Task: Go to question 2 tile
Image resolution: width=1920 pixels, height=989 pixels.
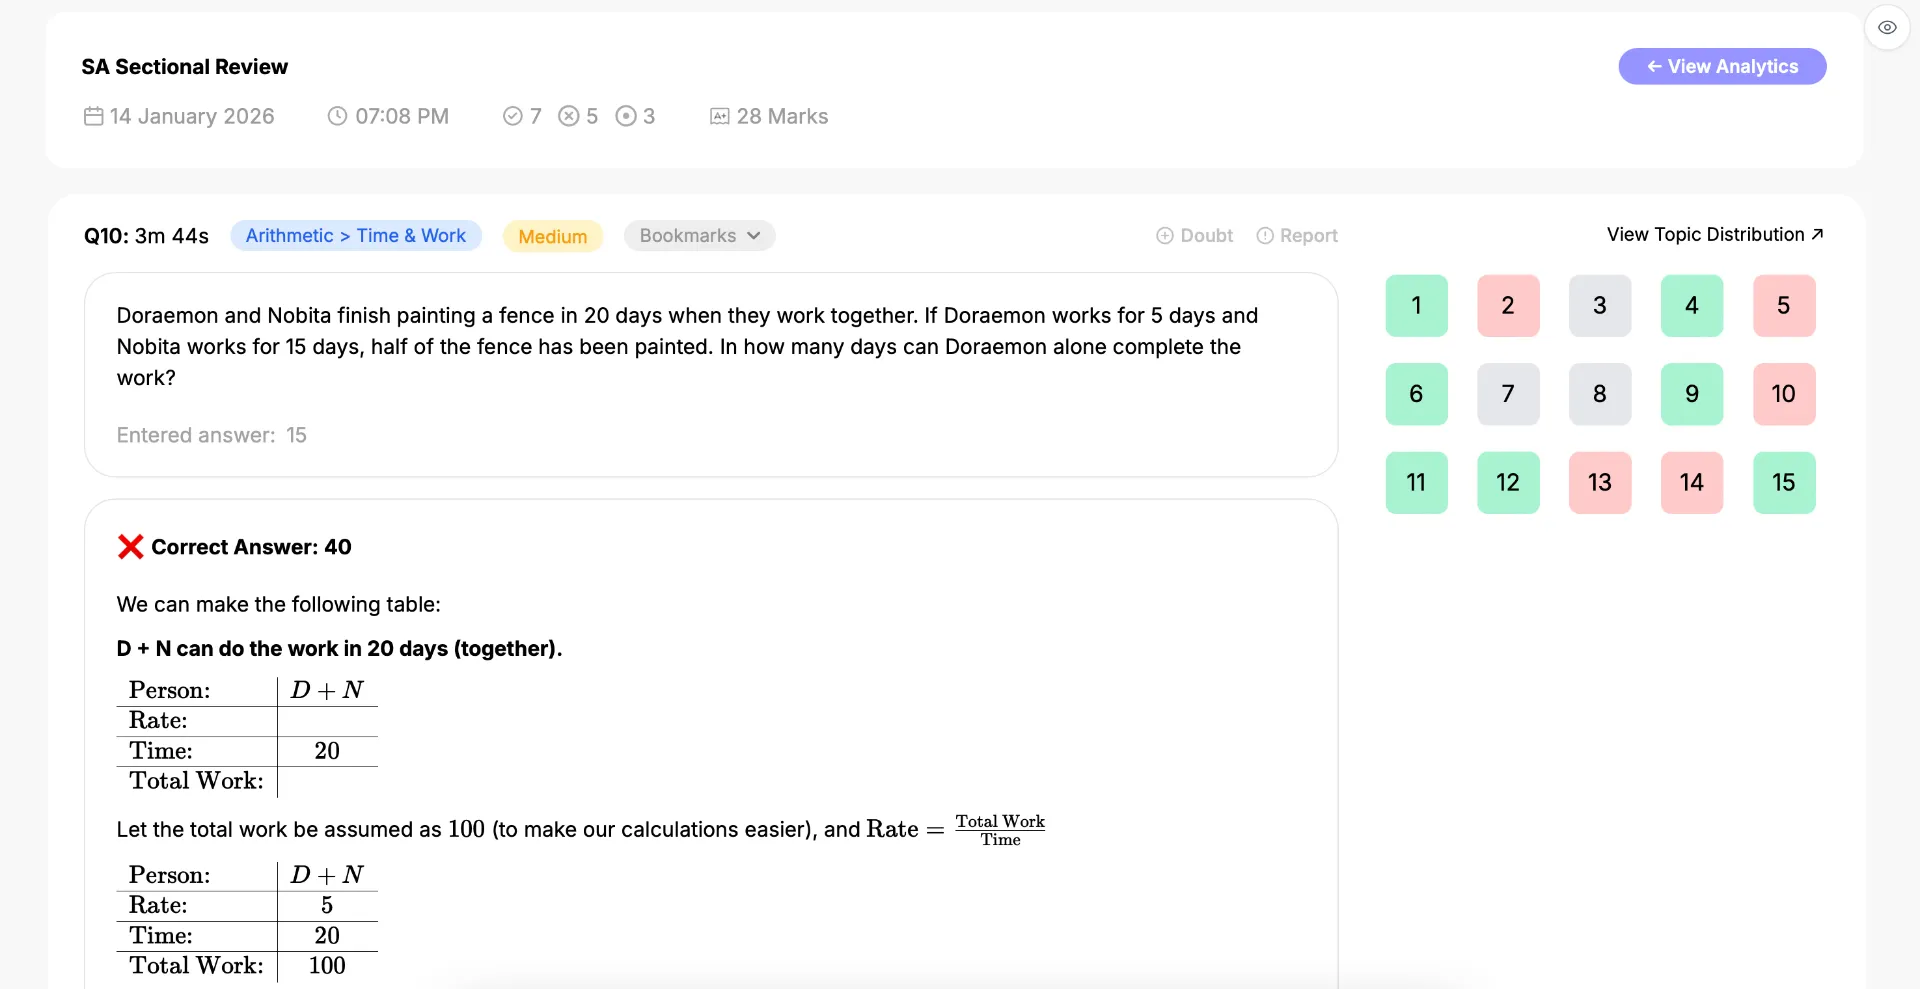Action: click(x=1508, y=305)
